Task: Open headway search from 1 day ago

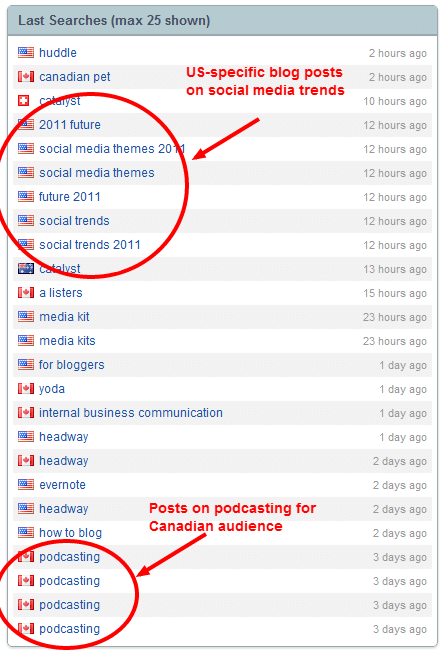Action: [x=64, y=437]
